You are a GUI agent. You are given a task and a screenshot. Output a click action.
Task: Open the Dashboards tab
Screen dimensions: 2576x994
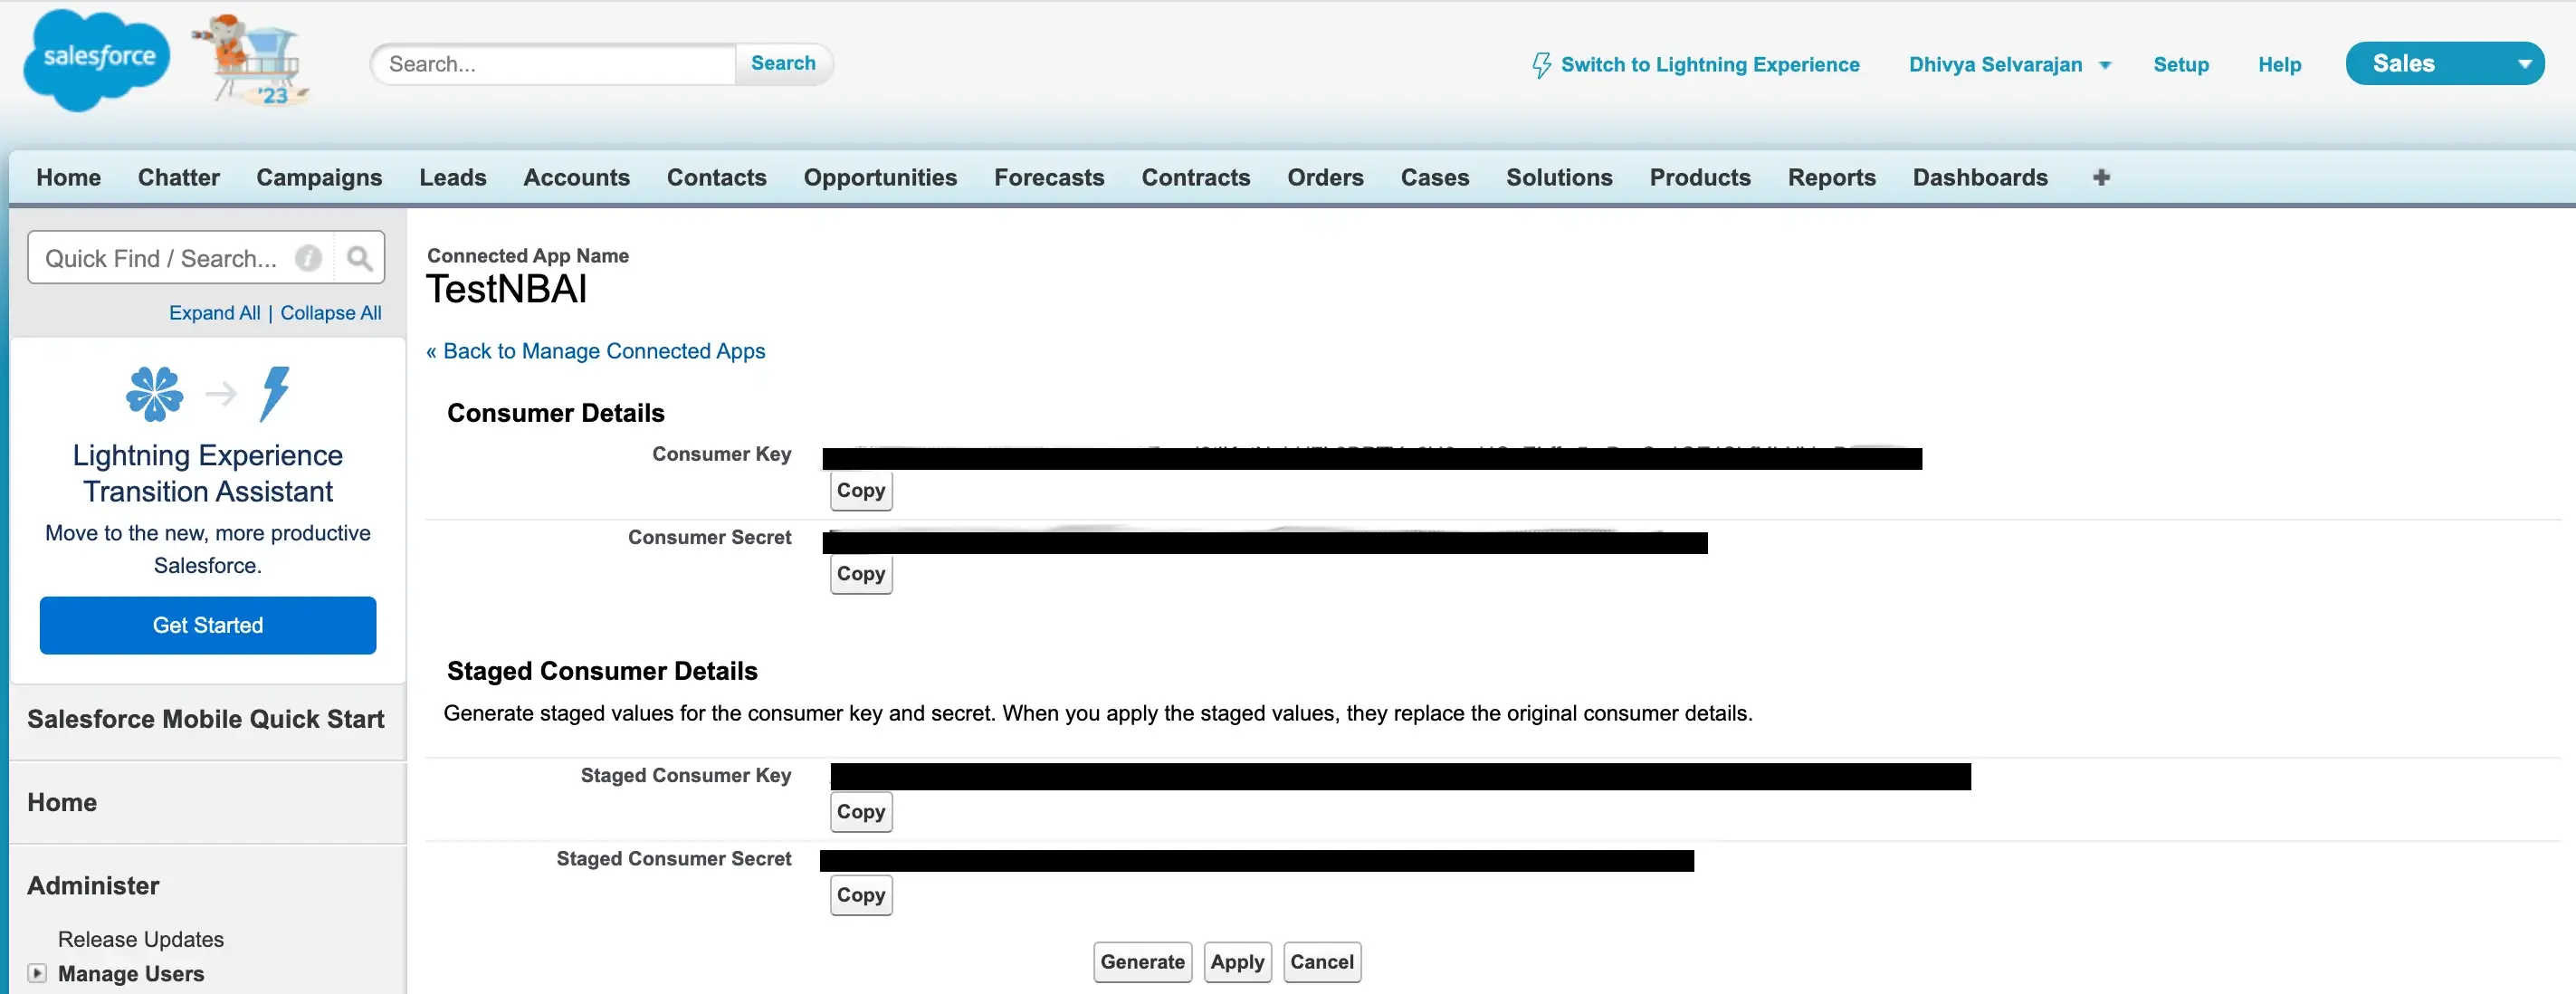(1980, 177)
